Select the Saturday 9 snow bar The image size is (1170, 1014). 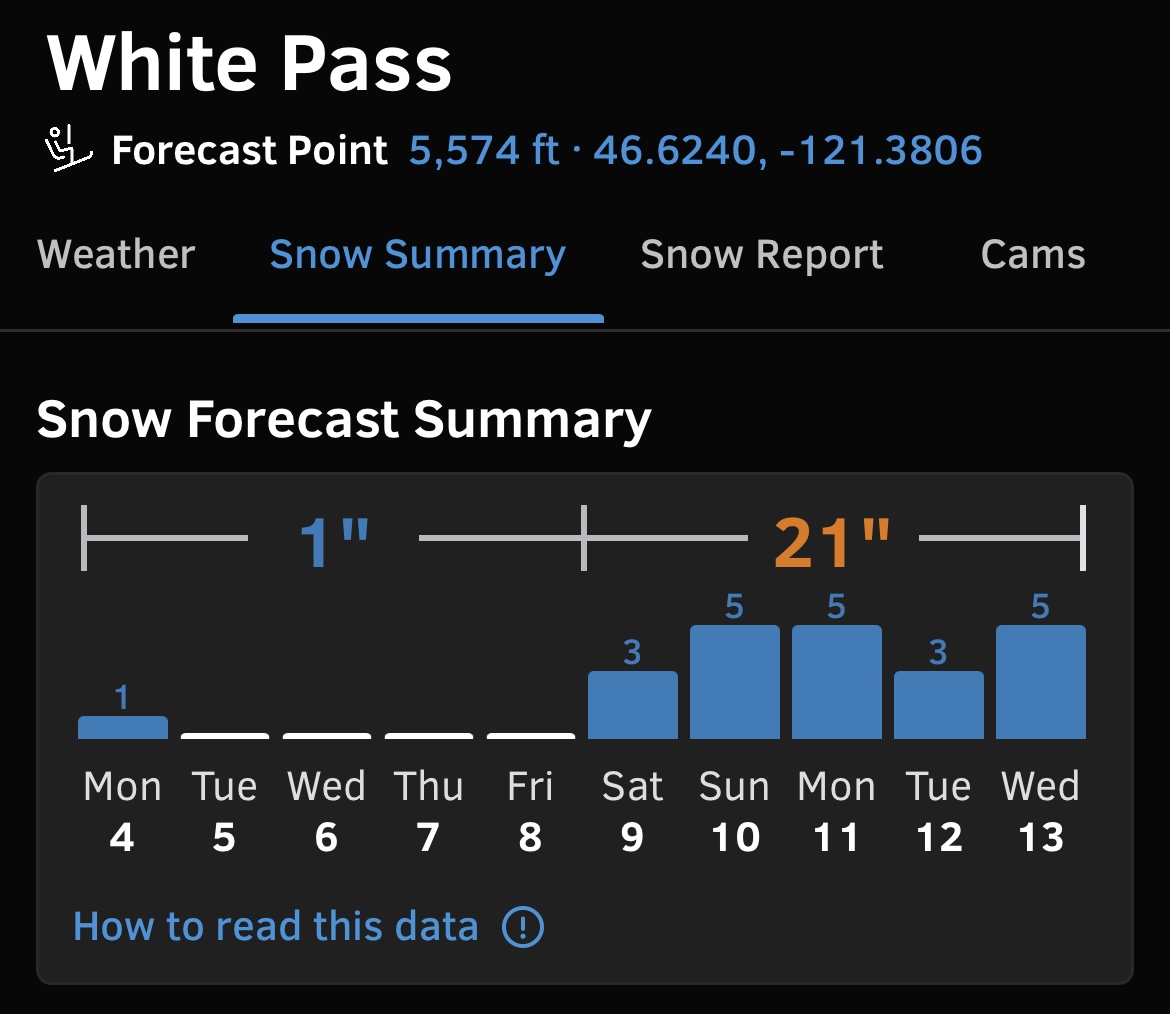tap(633, 705)
